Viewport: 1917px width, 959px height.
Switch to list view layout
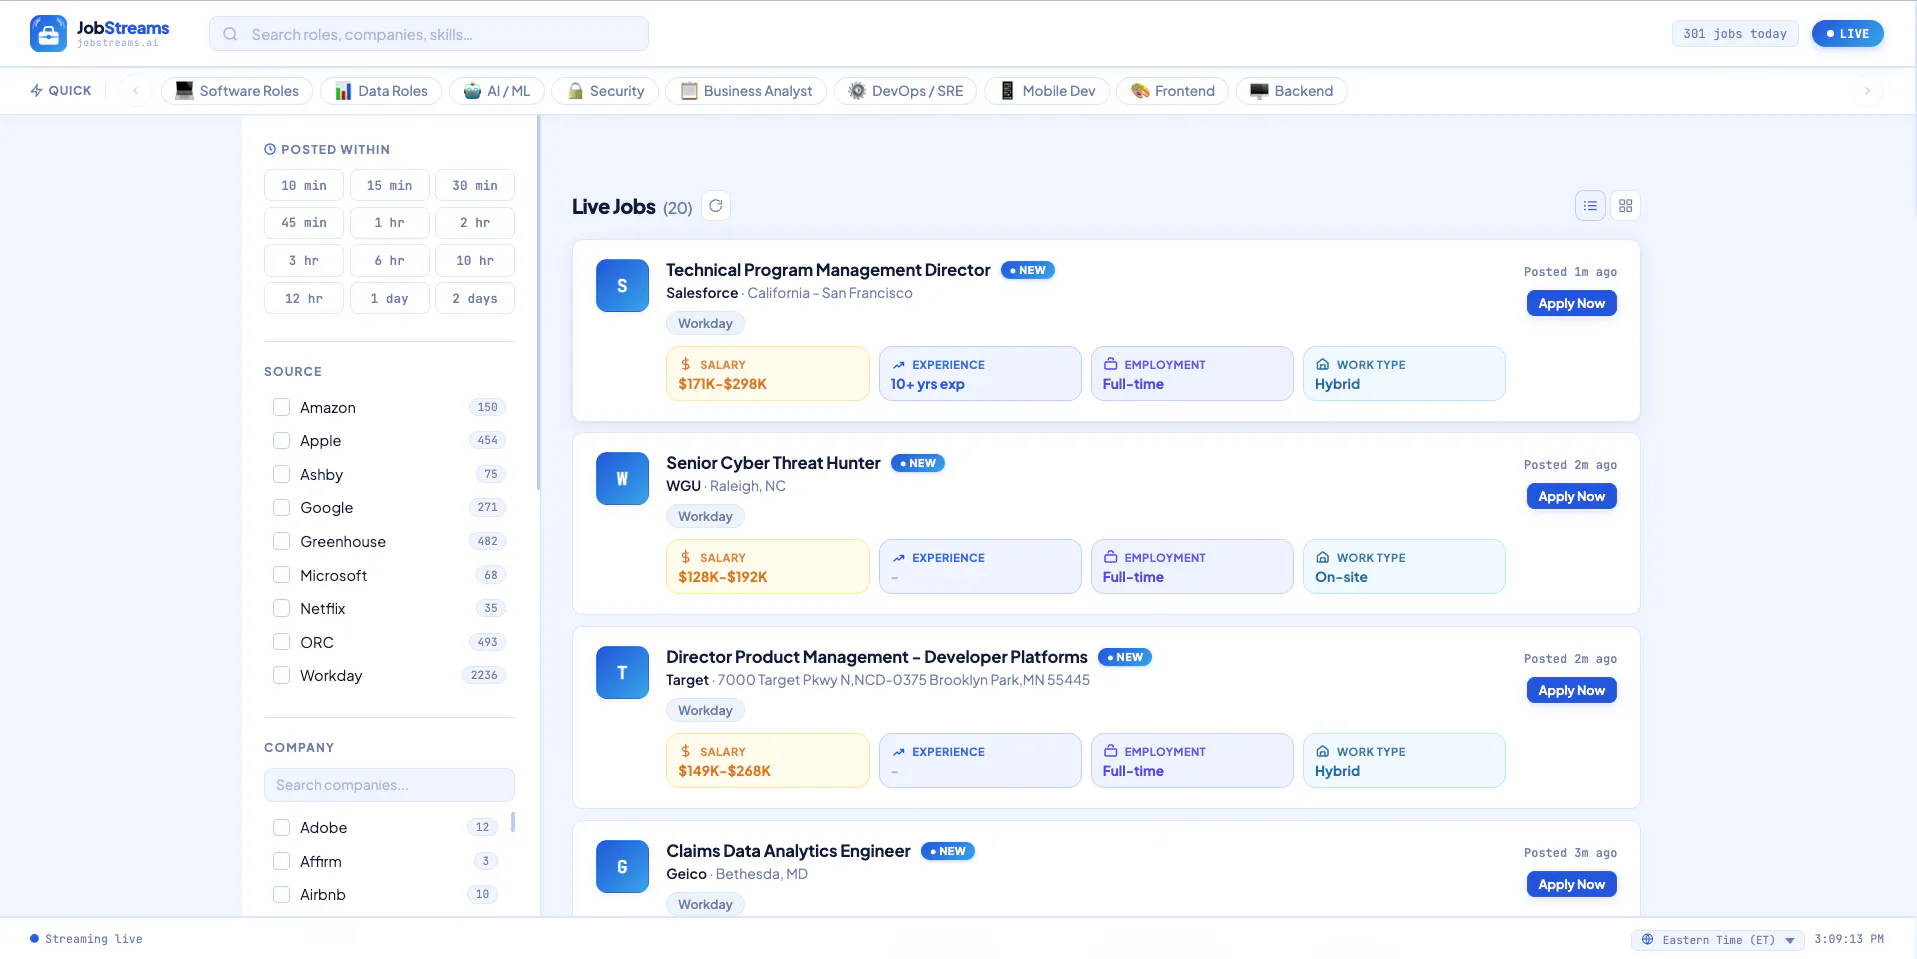coord(1590,206)
